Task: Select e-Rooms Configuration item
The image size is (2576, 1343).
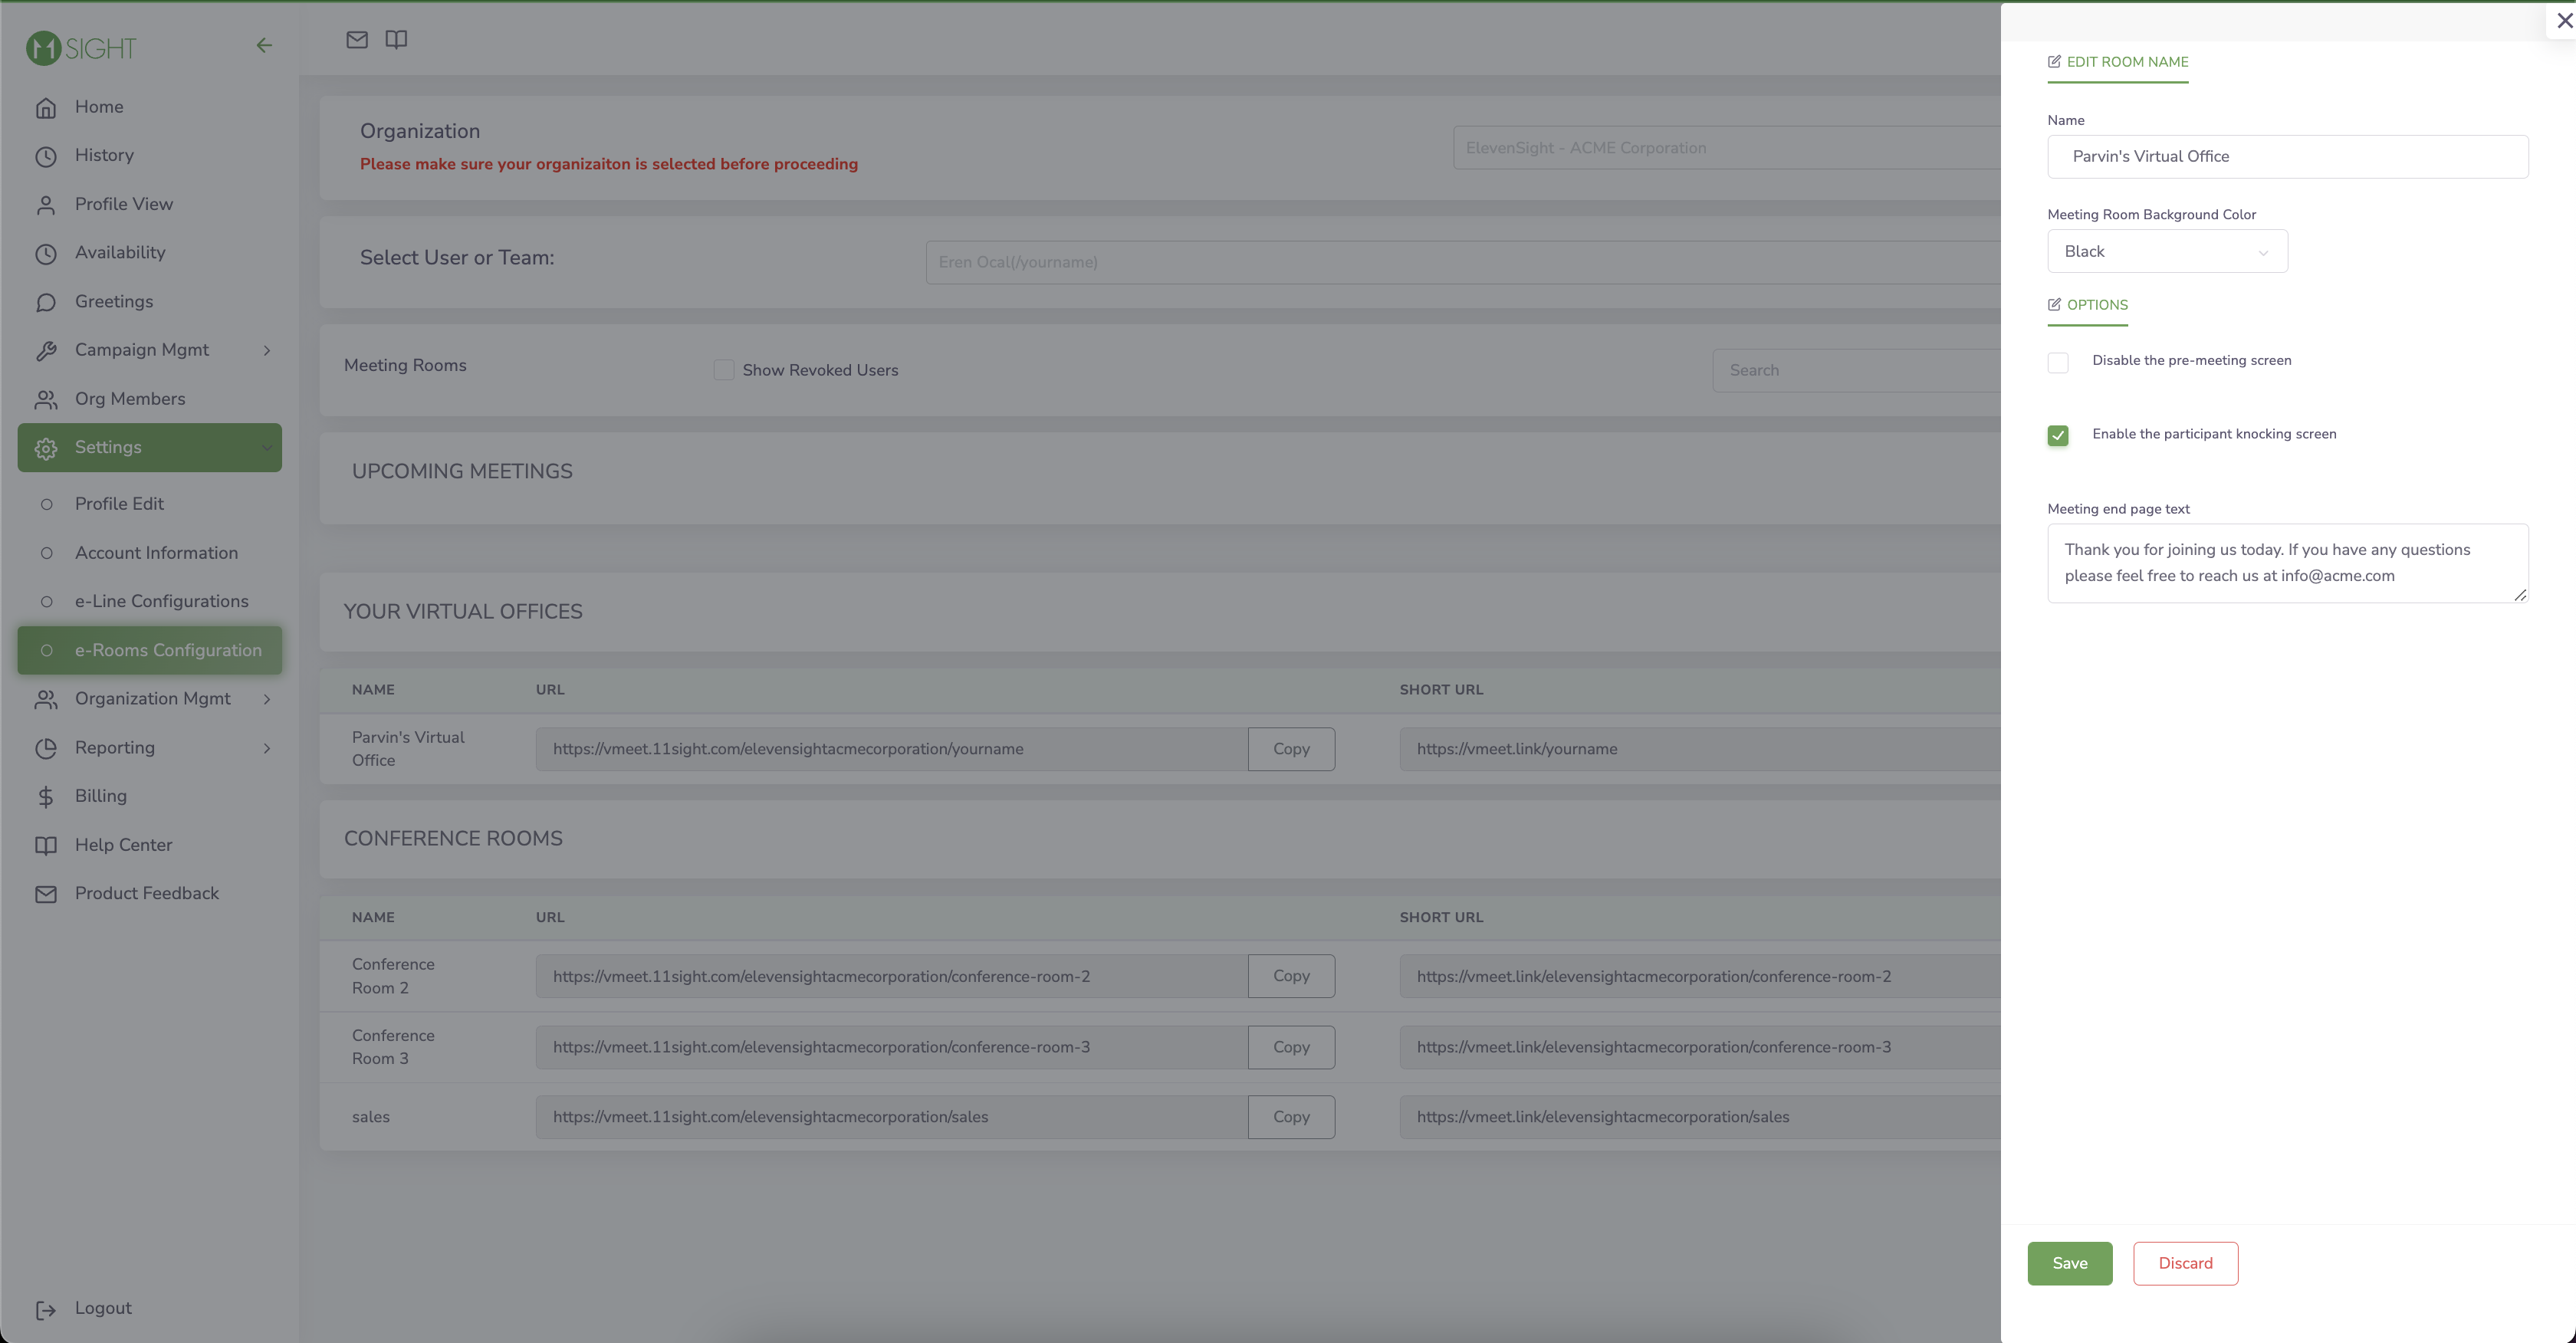Action: point(149,650)
